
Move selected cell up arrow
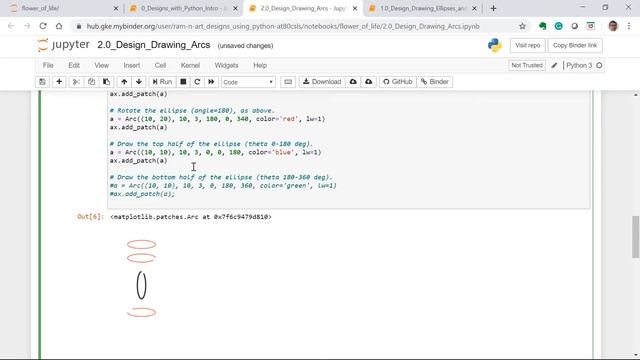124,82
